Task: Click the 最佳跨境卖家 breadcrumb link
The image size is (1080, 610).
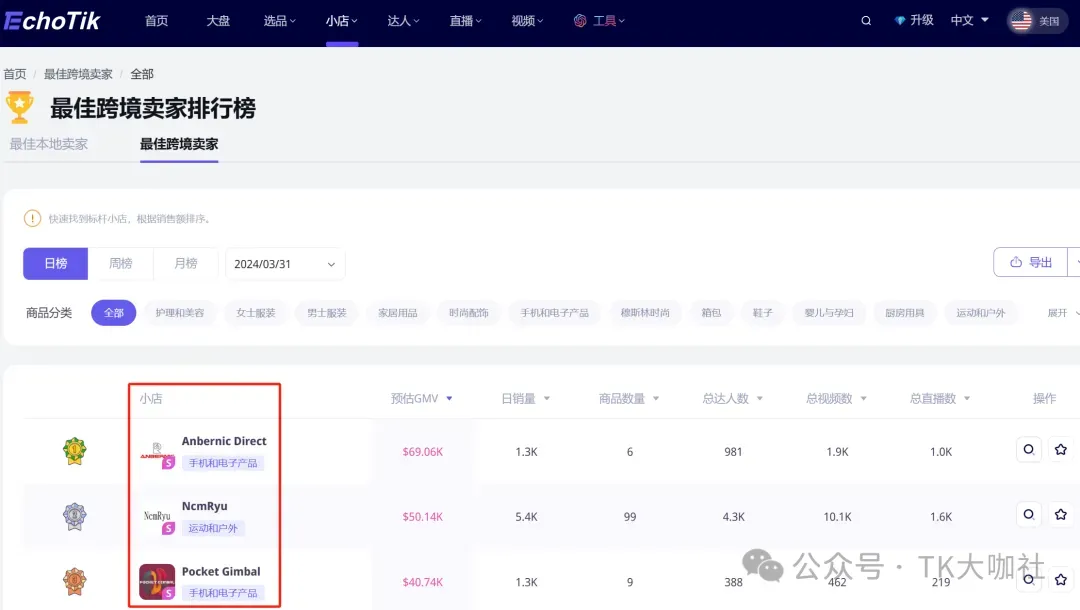Action: 78,74
